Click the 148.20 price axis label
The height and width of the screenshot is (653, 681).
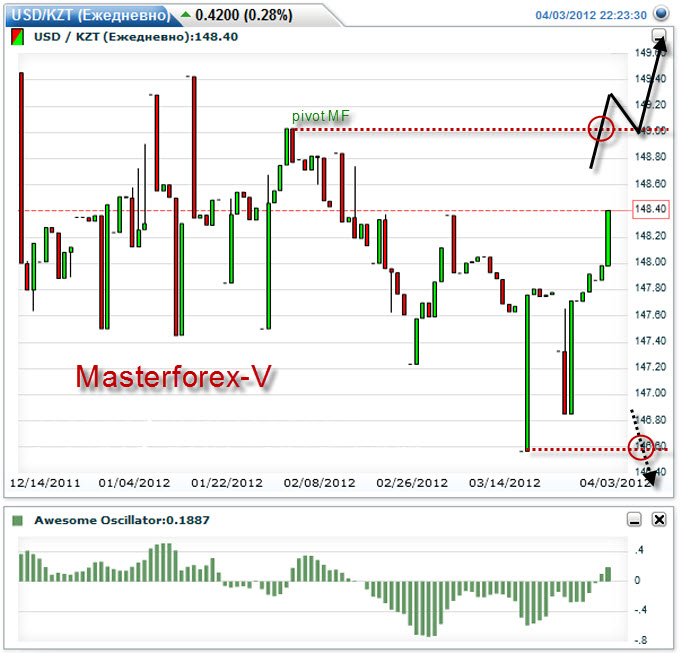point(650,236)
